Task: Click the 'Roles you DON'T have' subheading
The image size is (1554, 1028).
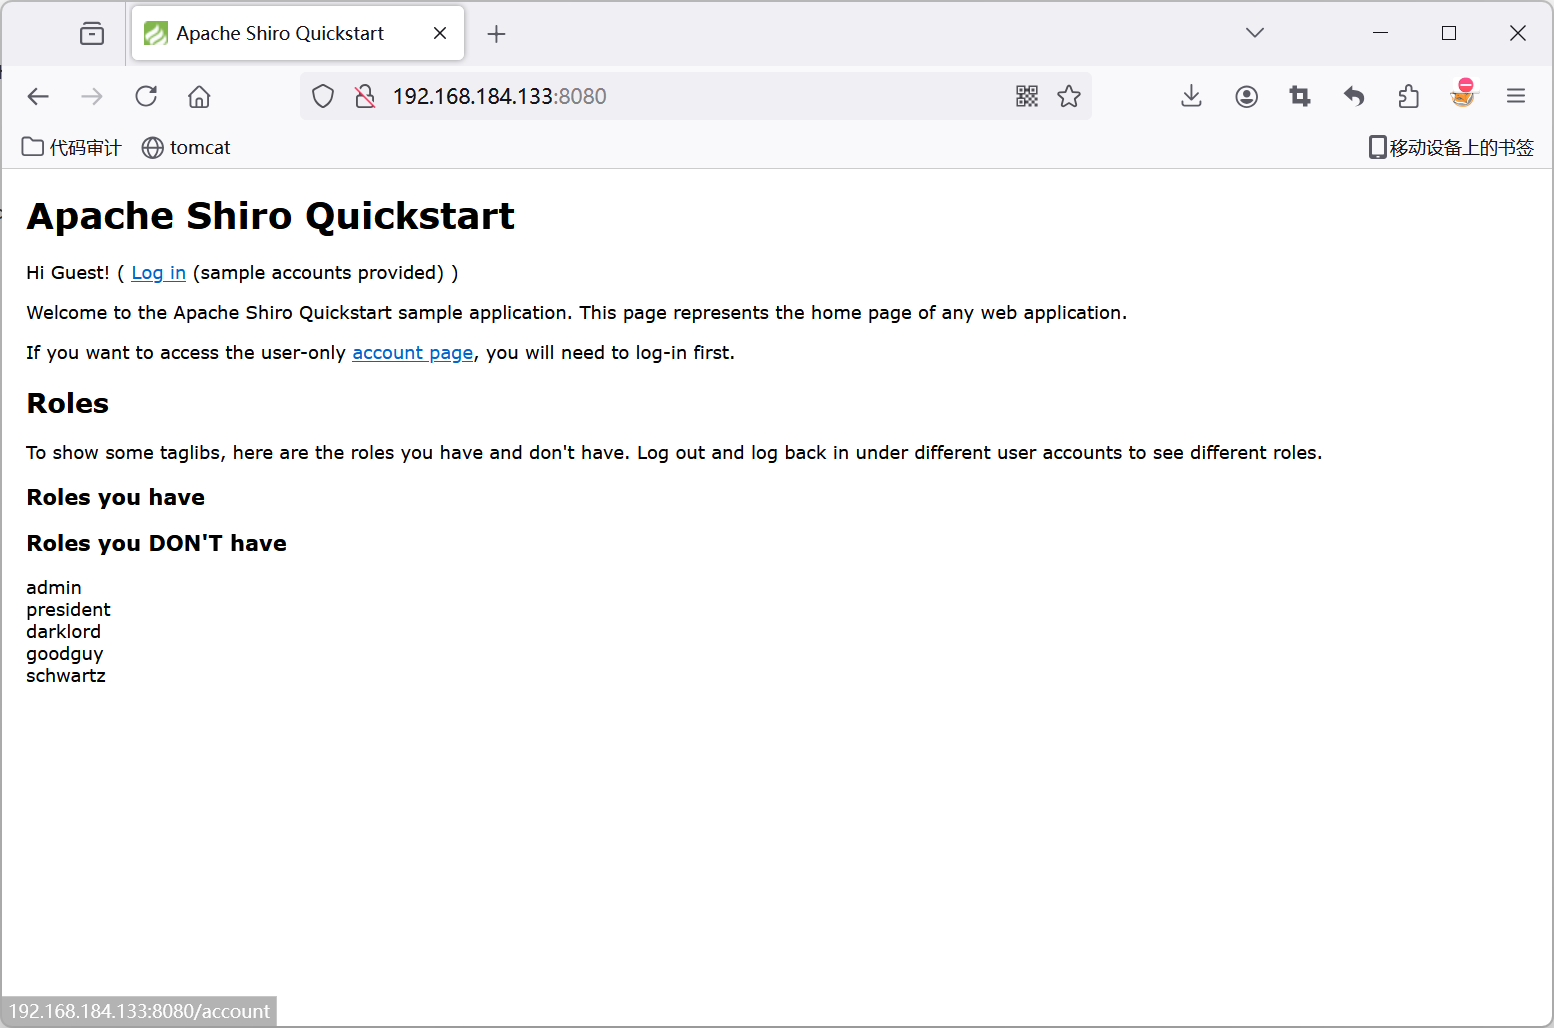Action: point(157,543)
